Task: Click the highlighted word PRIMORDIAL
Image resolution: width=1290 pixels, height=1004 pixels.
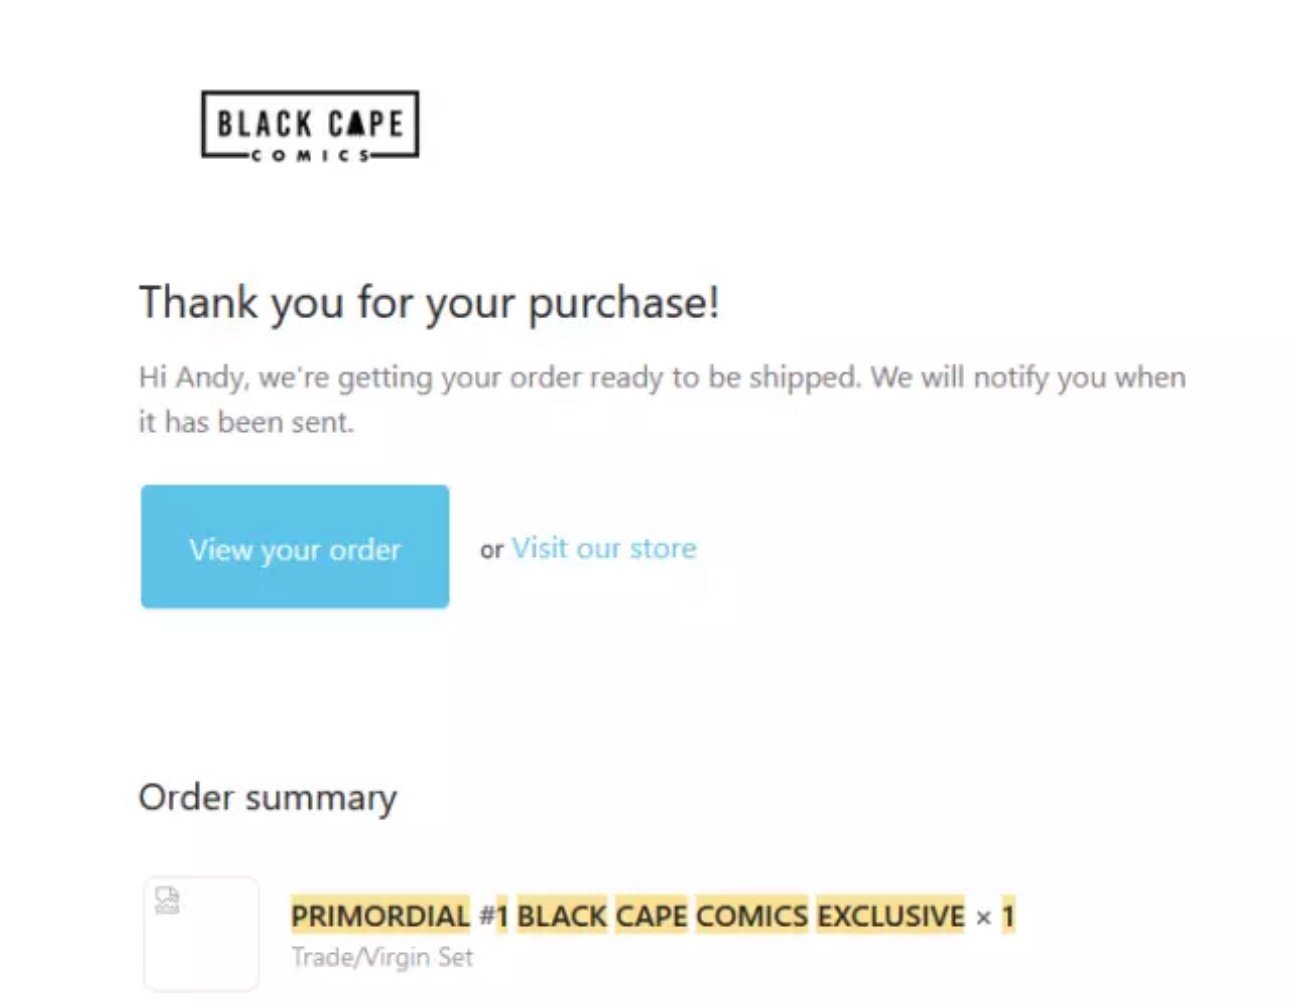Action: click(380, 915)
